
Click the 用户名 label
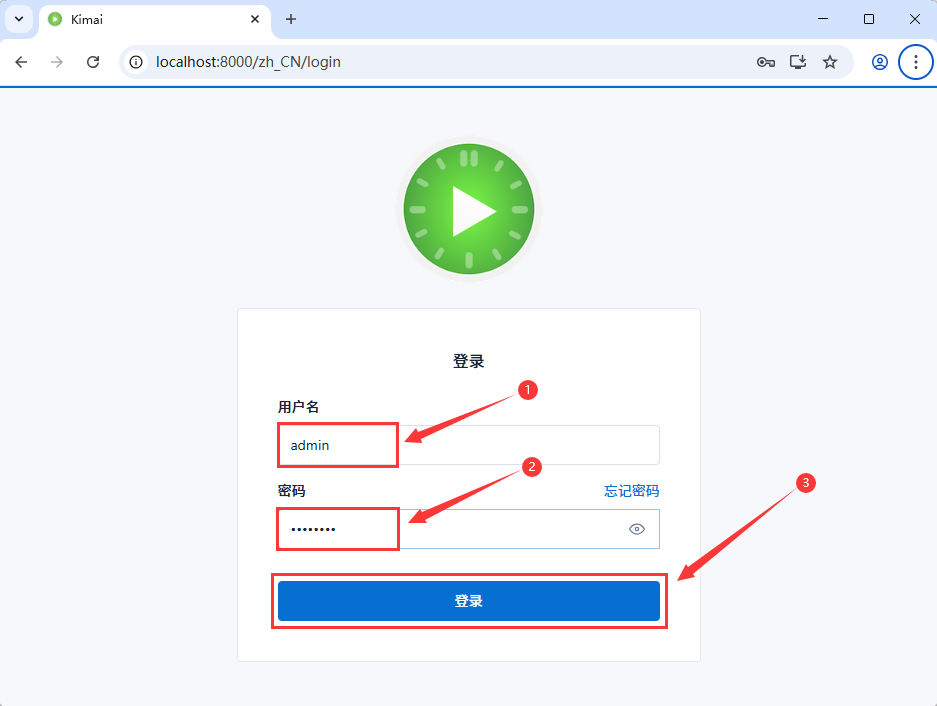(298, 407)
